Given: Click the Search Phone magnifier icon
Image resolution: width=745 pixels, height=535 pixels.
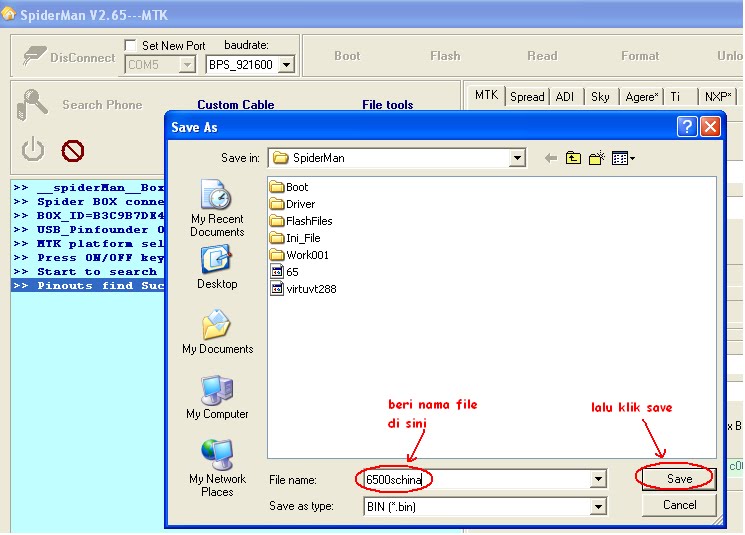Looking at the screenshot, I should (32, 104).
